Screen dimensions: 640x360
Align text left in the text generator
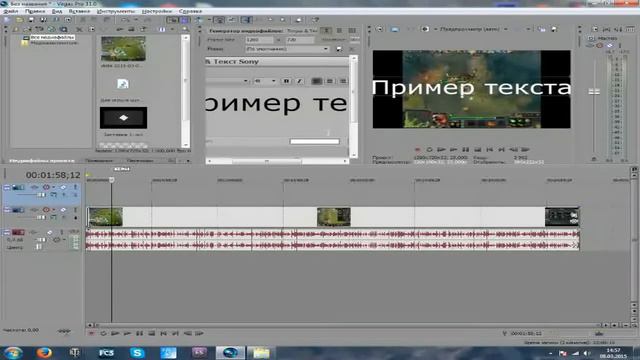[x=316, y=81]
